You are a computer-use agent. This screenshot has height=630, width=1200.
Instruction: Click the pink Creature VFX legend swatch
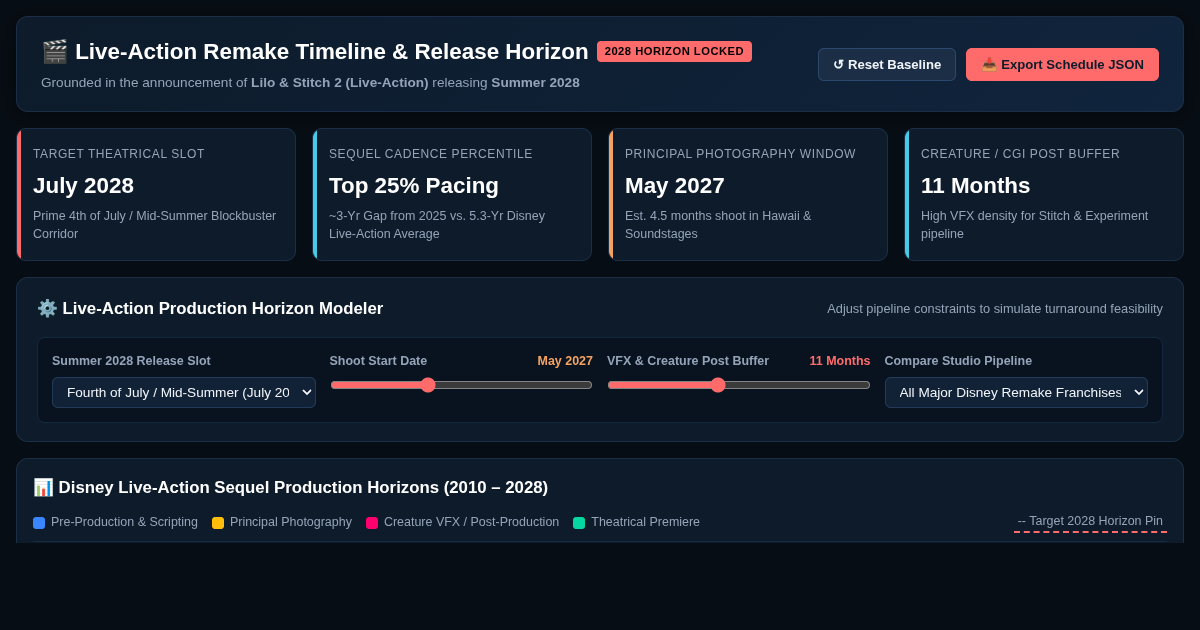[x=372, y=523]
